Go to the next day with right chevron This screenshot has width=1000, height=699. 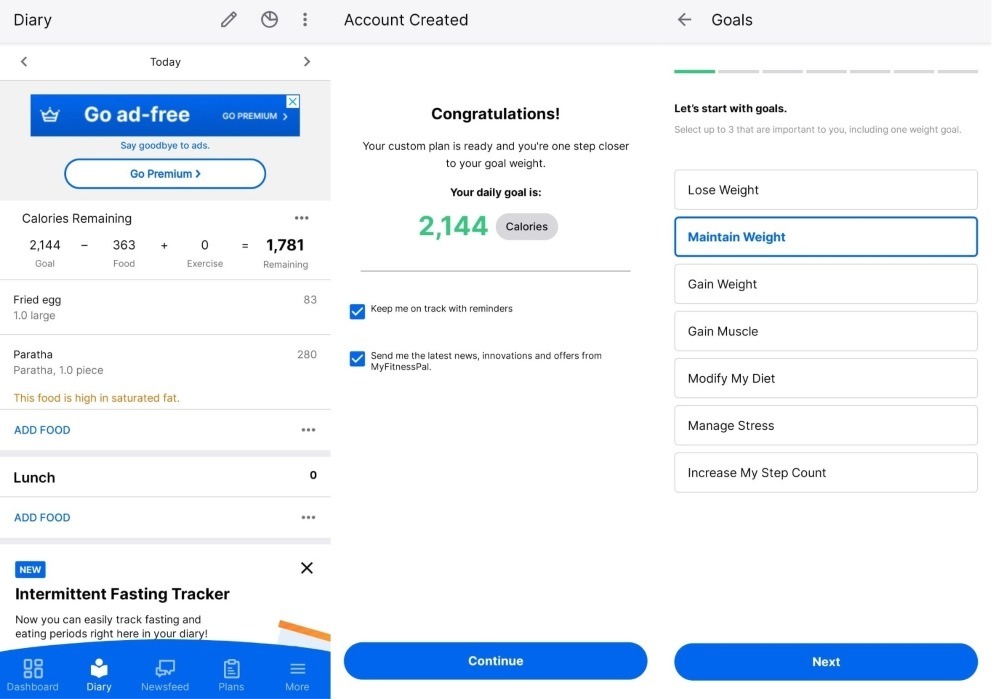(307, 61)
